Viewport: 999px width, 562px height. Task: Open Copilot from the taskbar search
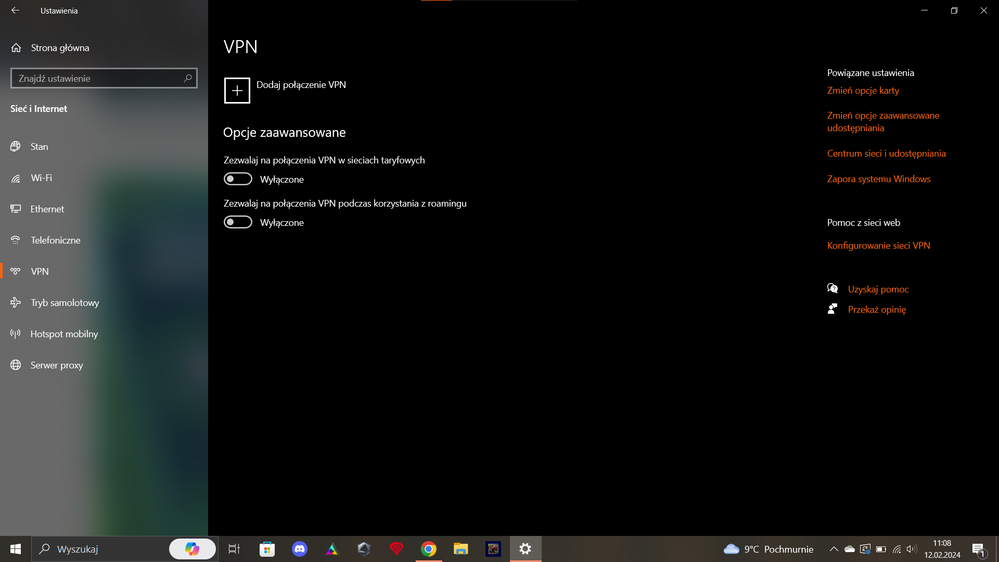point(192,549)
